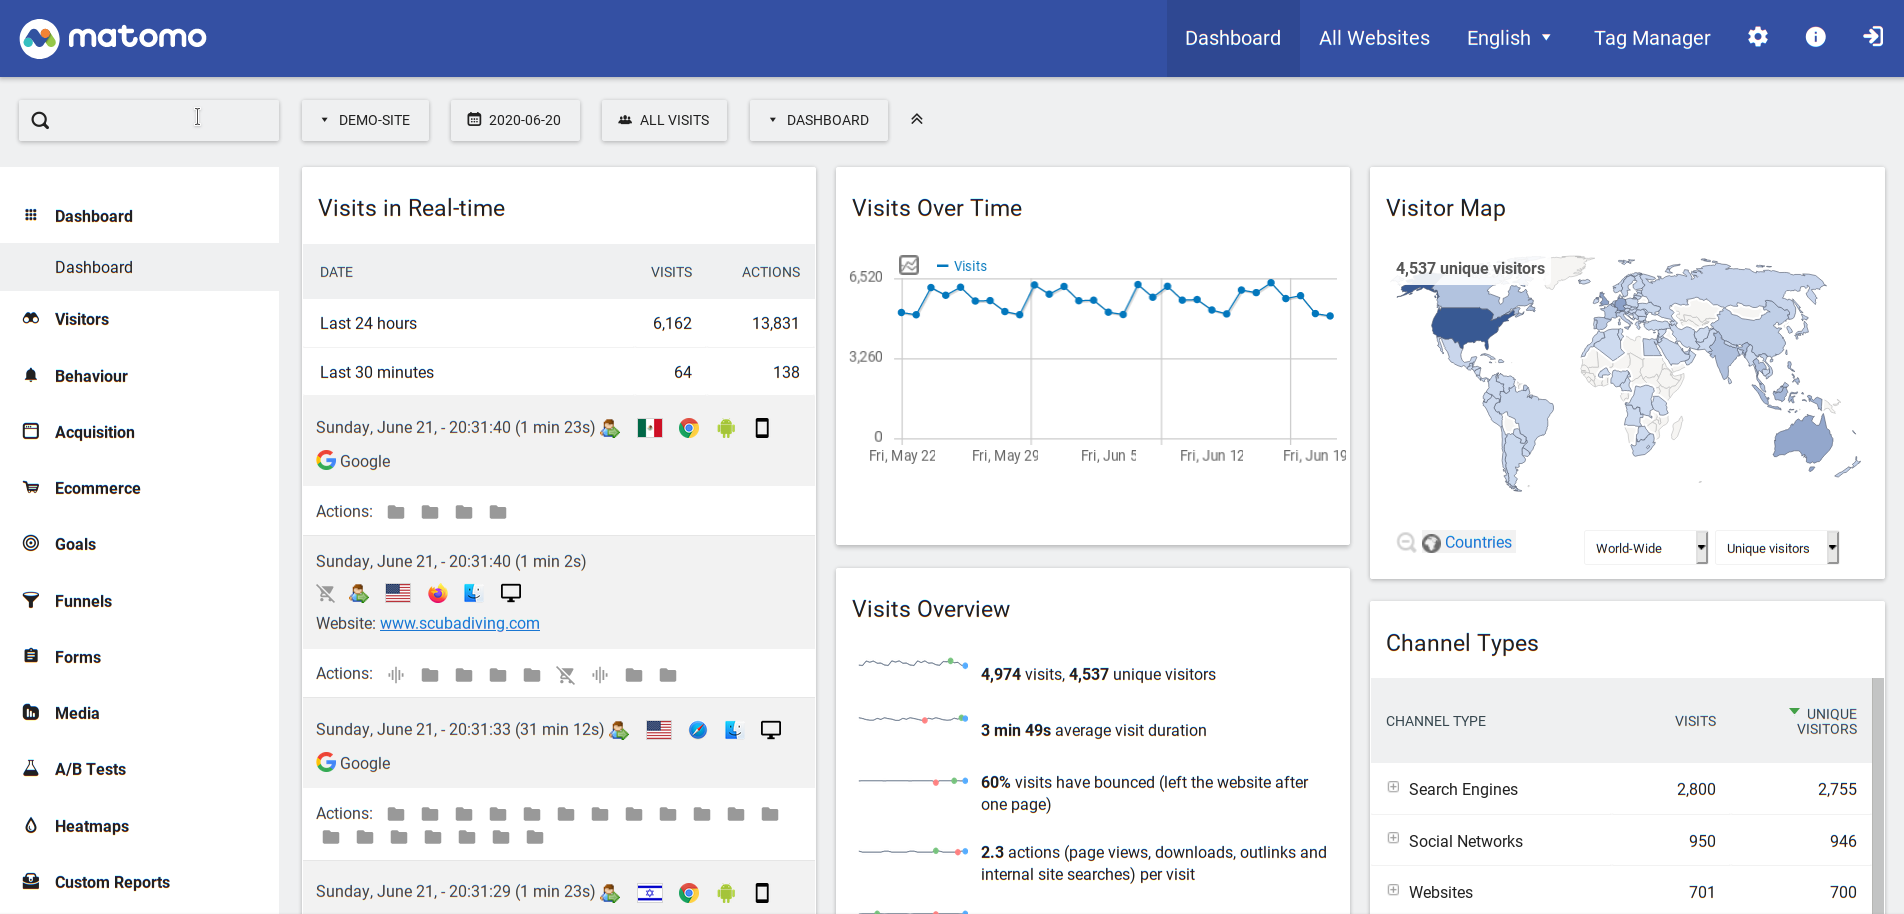The image size is (1904, 914).
Task: Click the search magnifier icon
Action: tap(40, 120)
